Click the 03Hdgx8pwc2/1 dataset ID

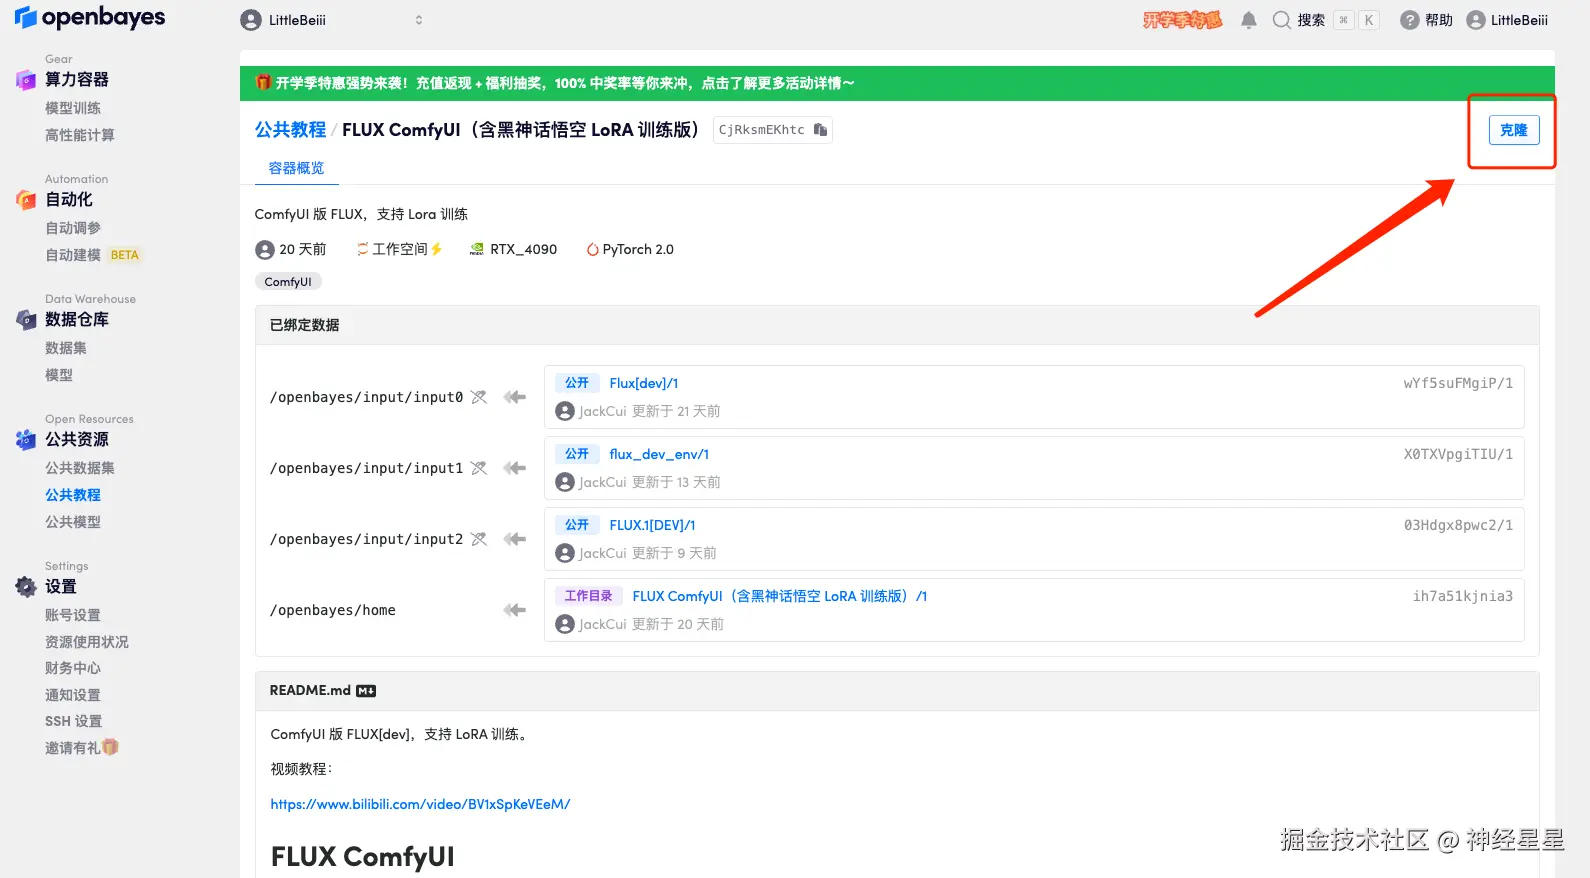click(1458, 525)
